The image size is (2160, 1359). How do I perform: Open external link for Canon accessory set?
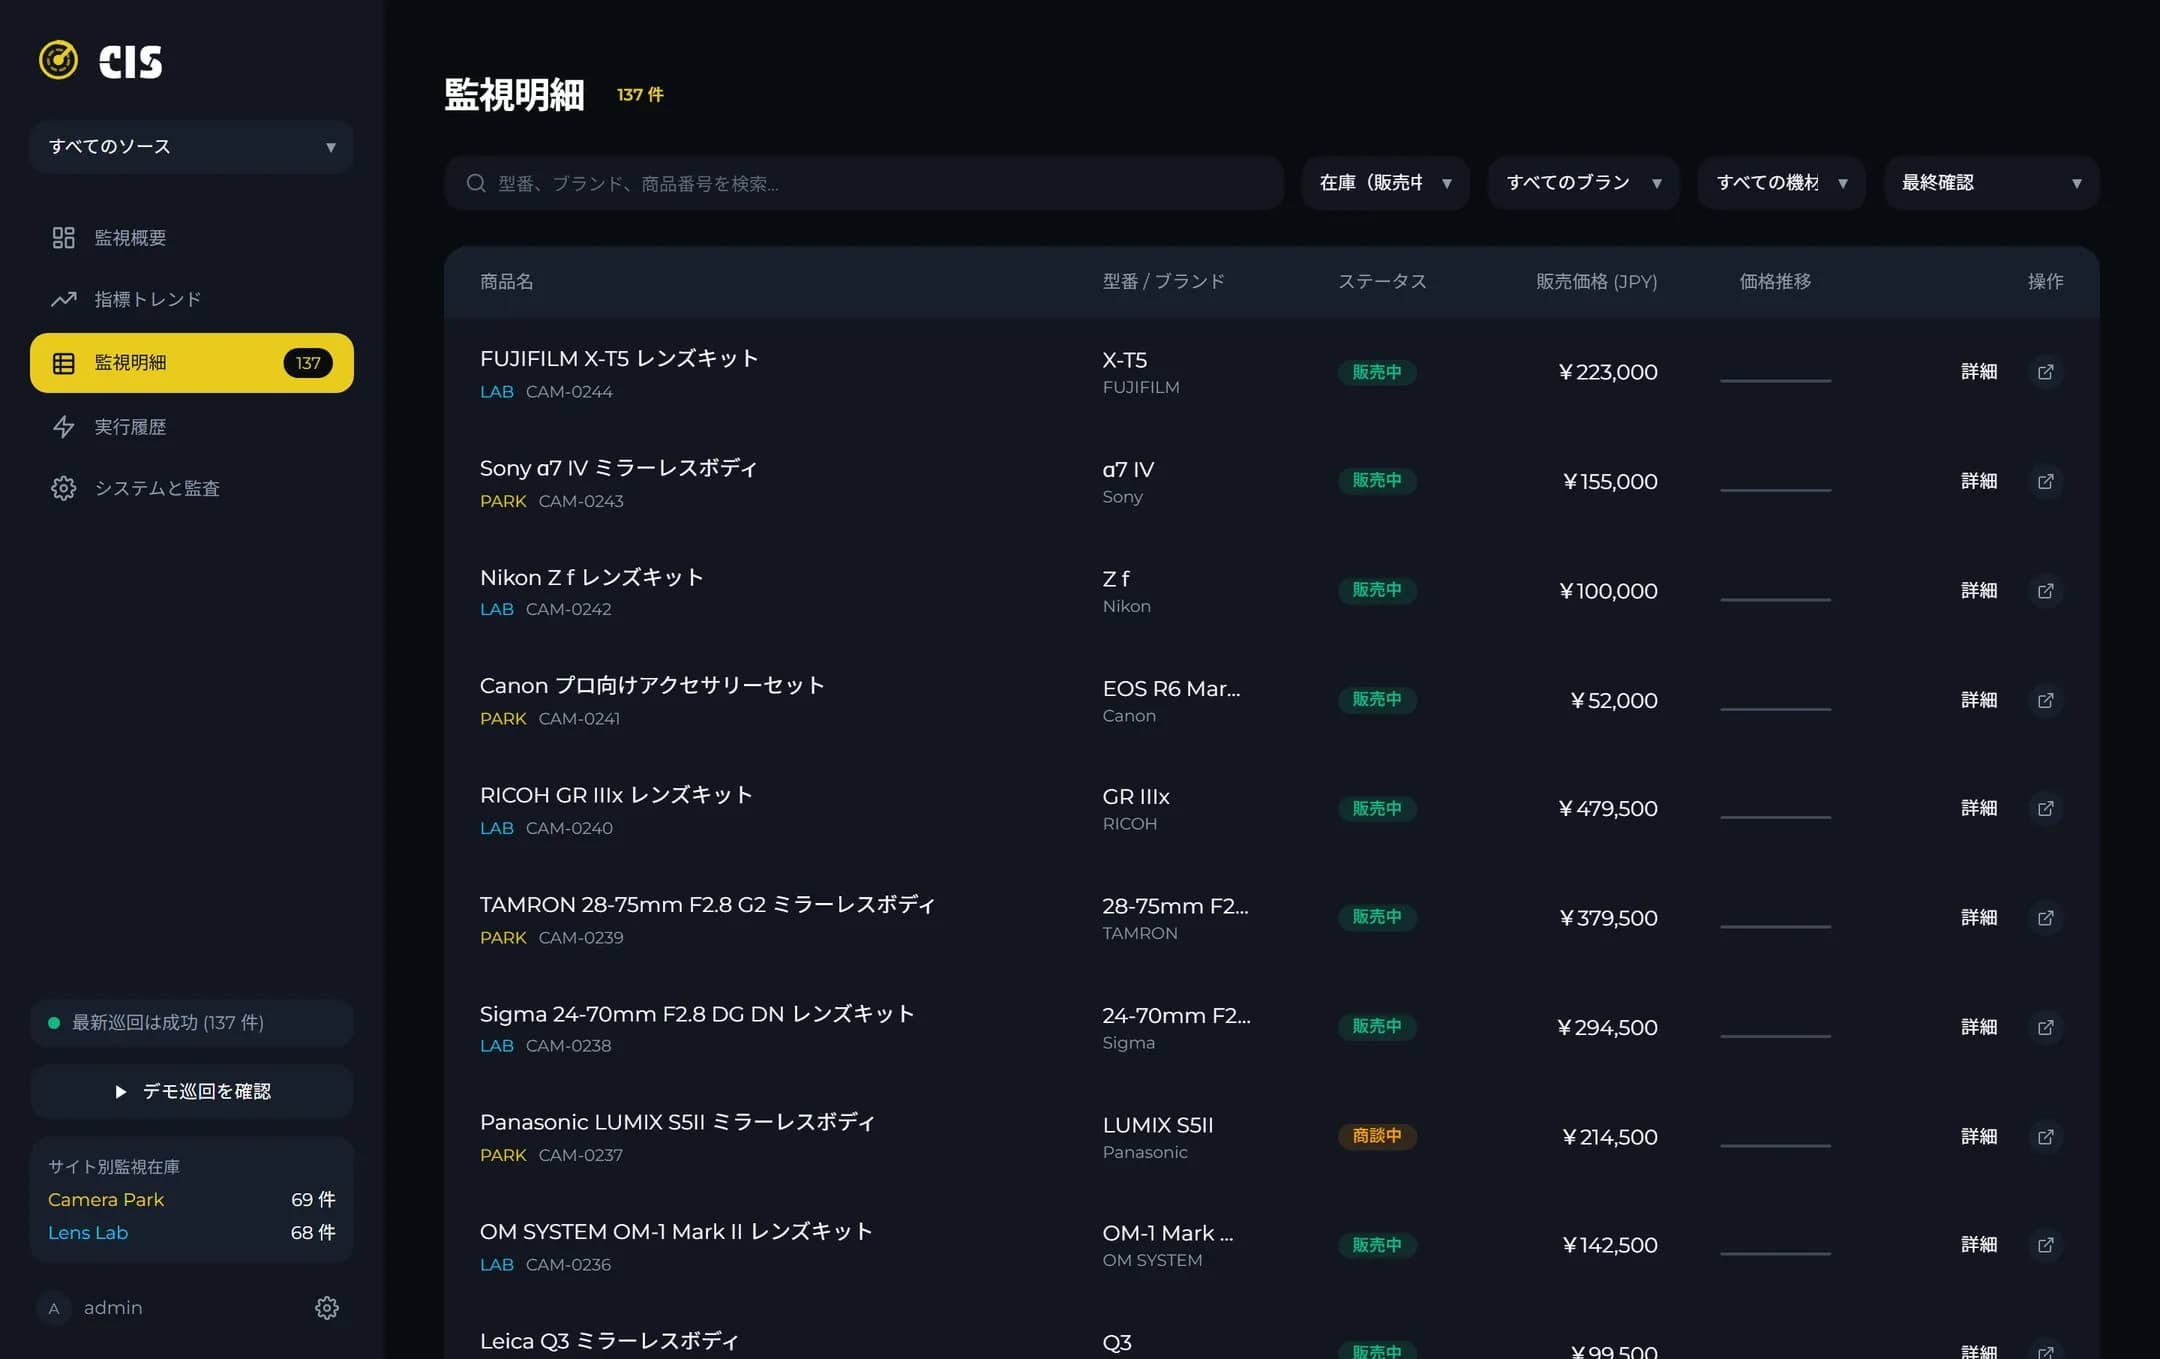(2046, 700)
